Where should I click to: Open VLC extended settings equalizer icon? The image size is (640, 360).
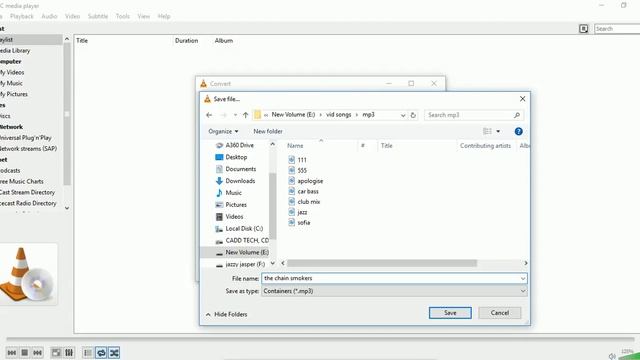pyautogui.click(x=69, y=353)
